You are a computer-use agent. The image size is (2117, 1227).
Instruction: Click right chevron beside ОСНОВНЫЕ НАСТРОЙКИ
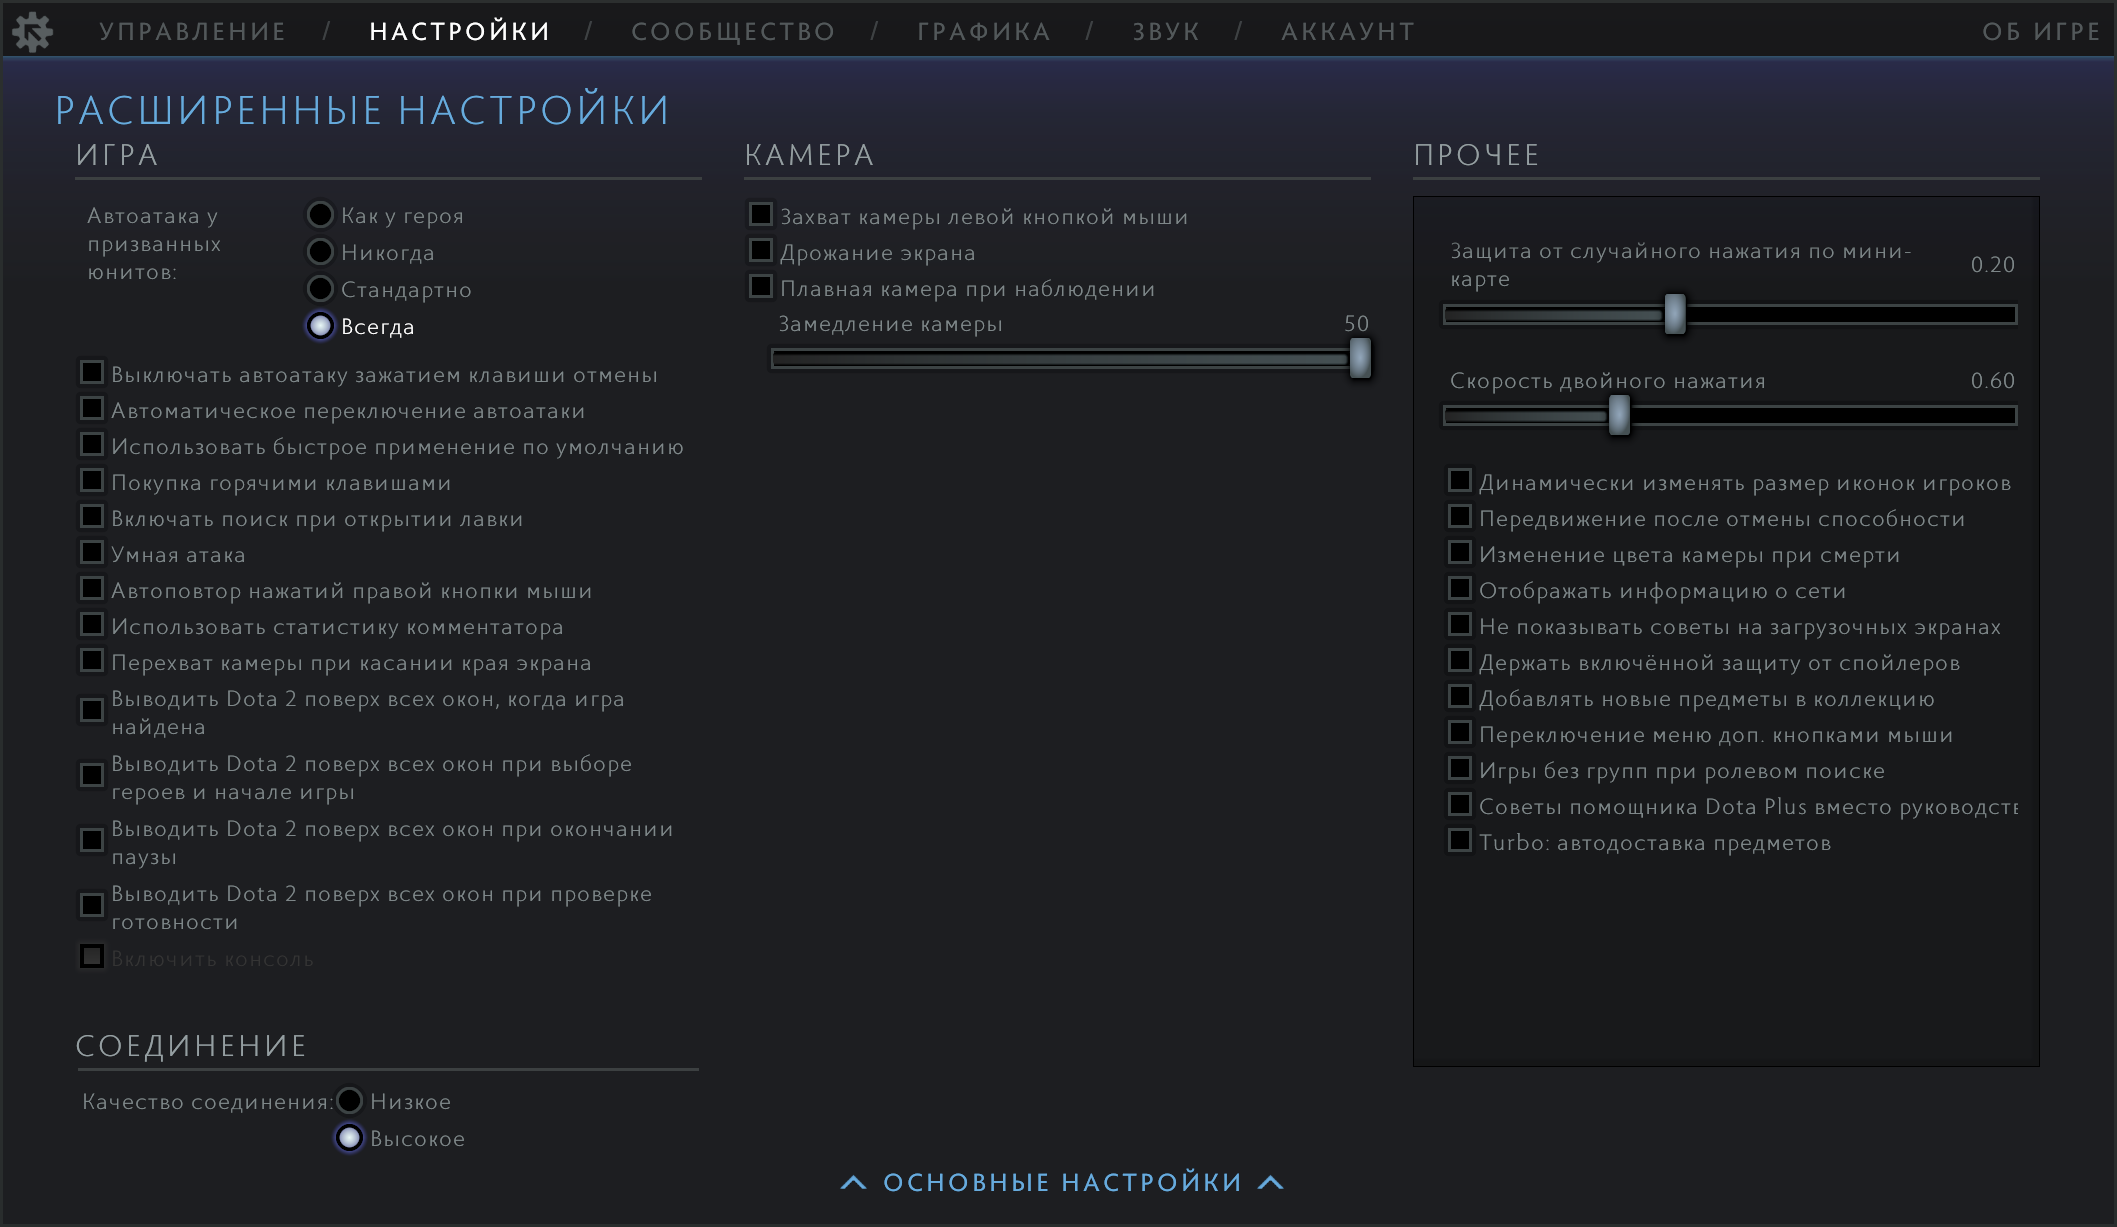point(1270,1183)
